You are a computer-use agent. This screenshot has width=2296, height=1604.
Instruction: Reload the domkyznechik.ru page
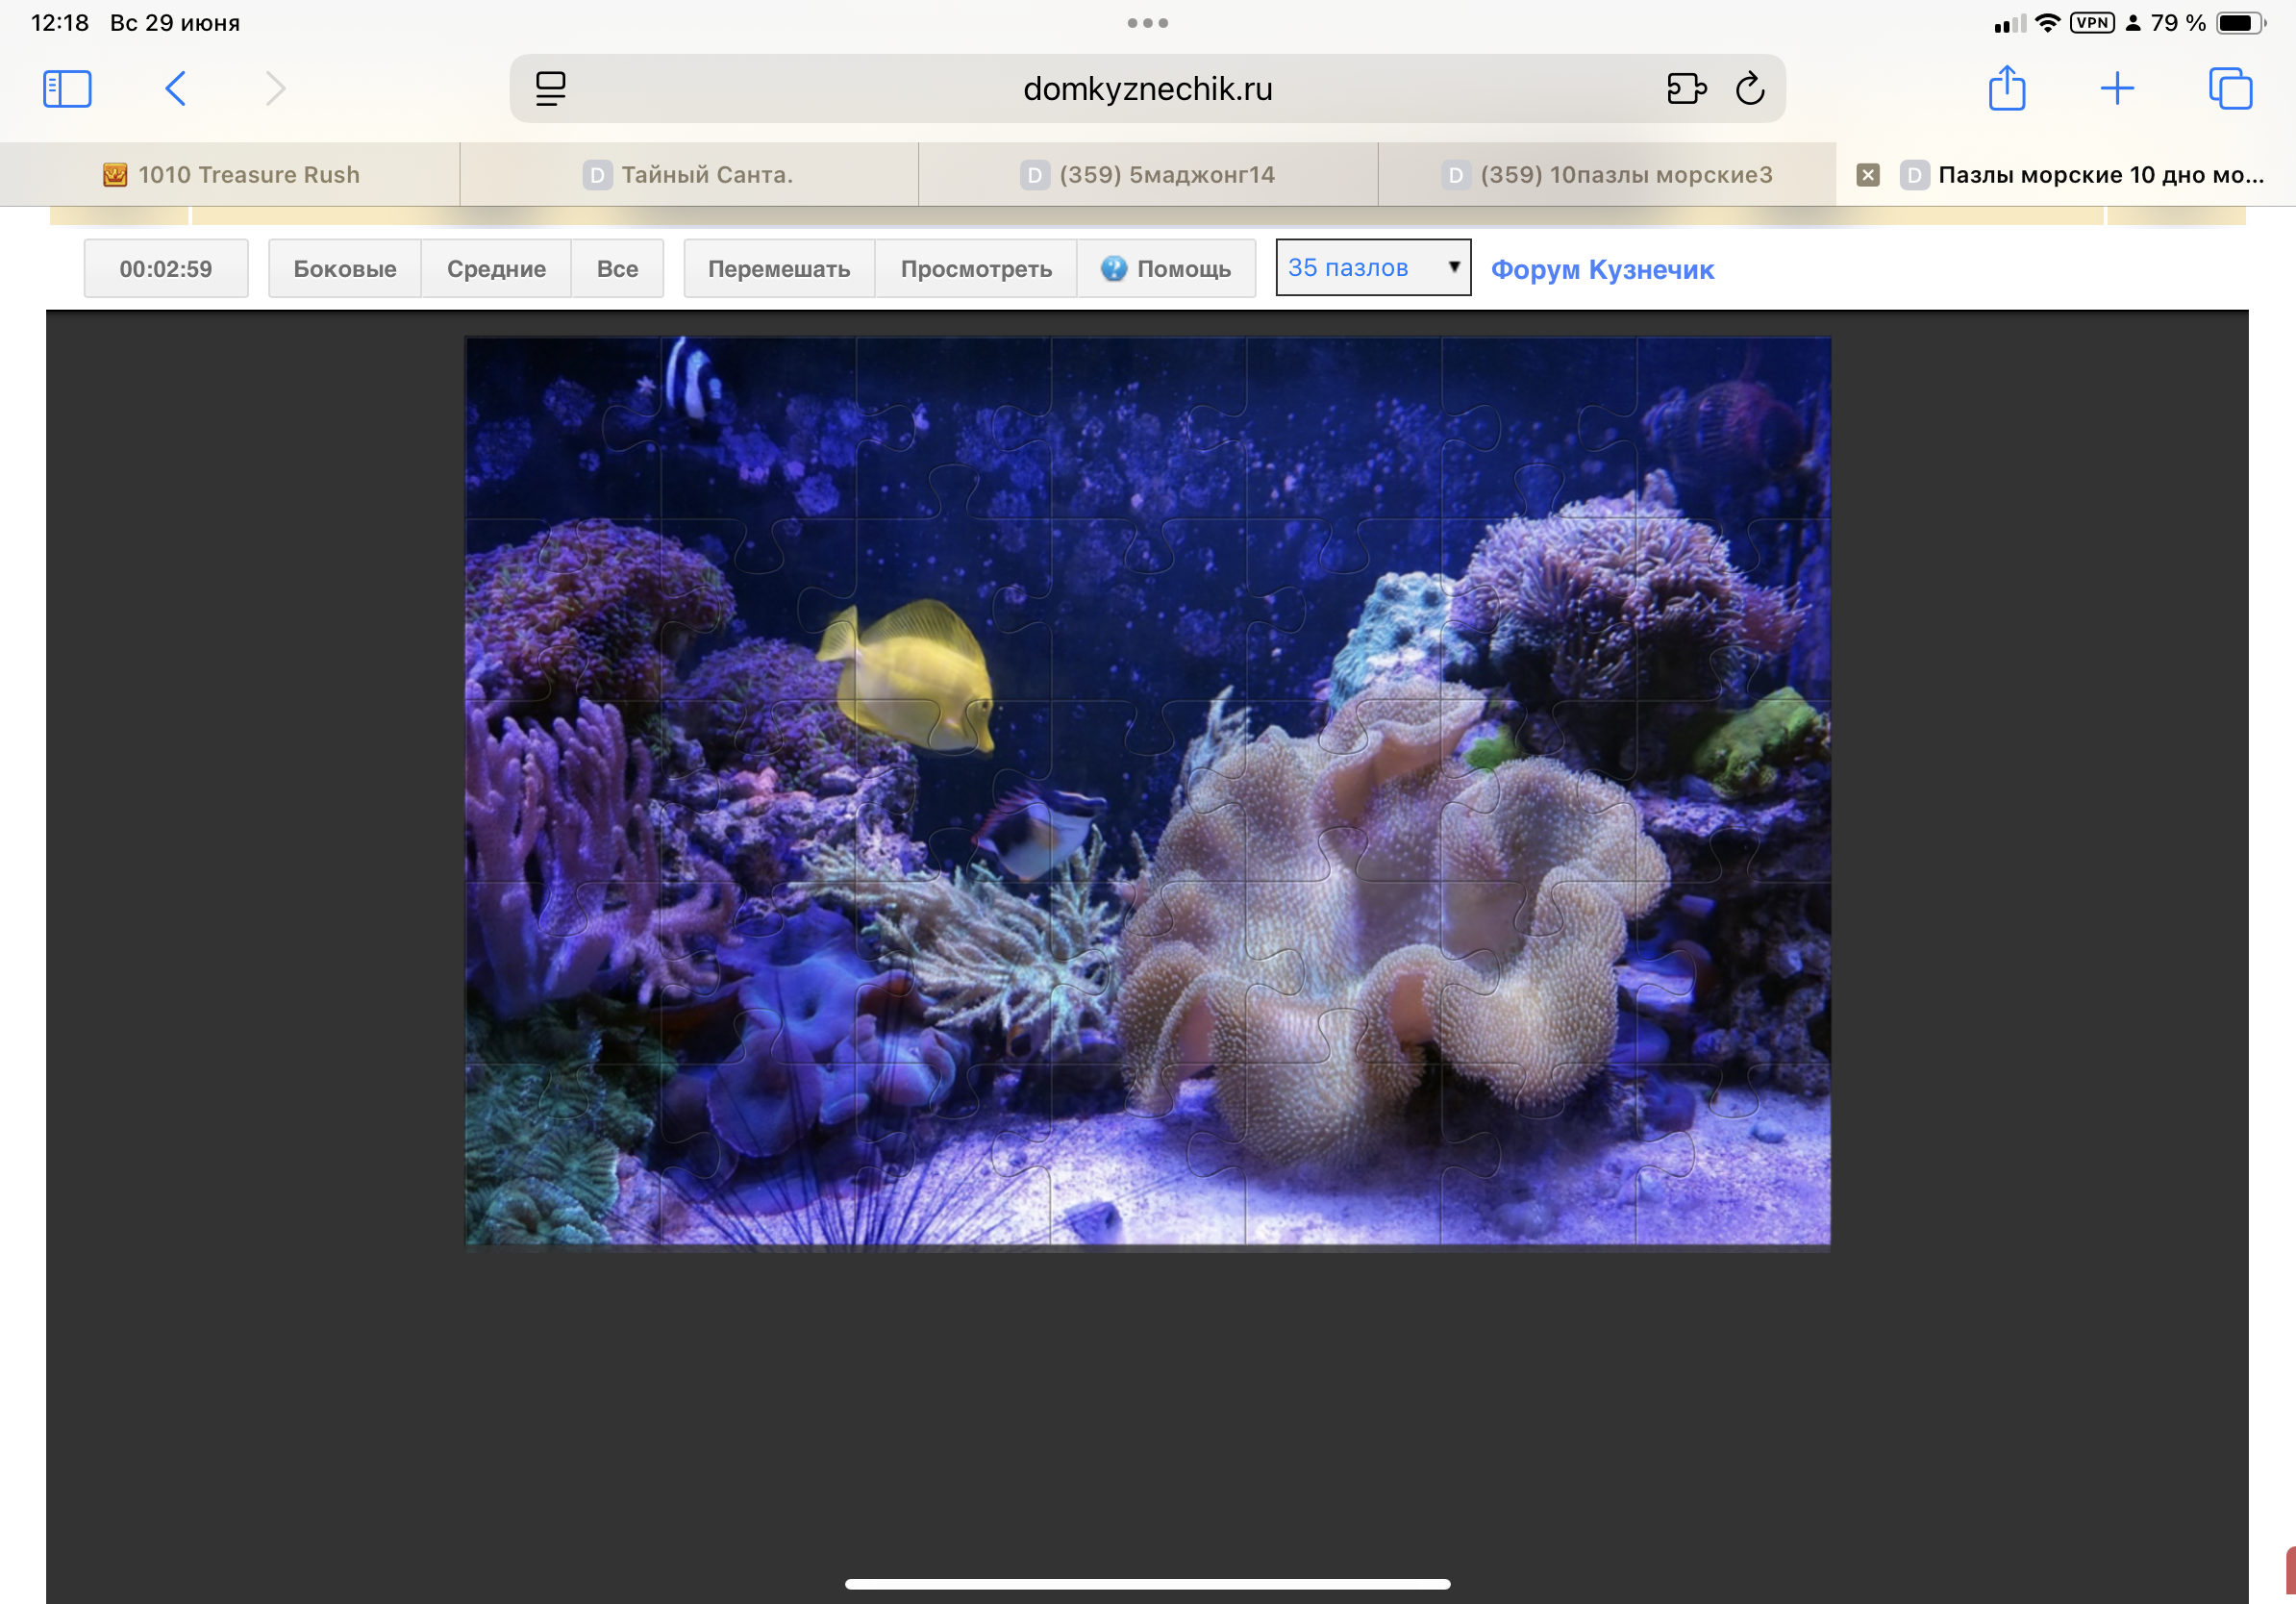pyautogui.click(x=1750, y=89)
